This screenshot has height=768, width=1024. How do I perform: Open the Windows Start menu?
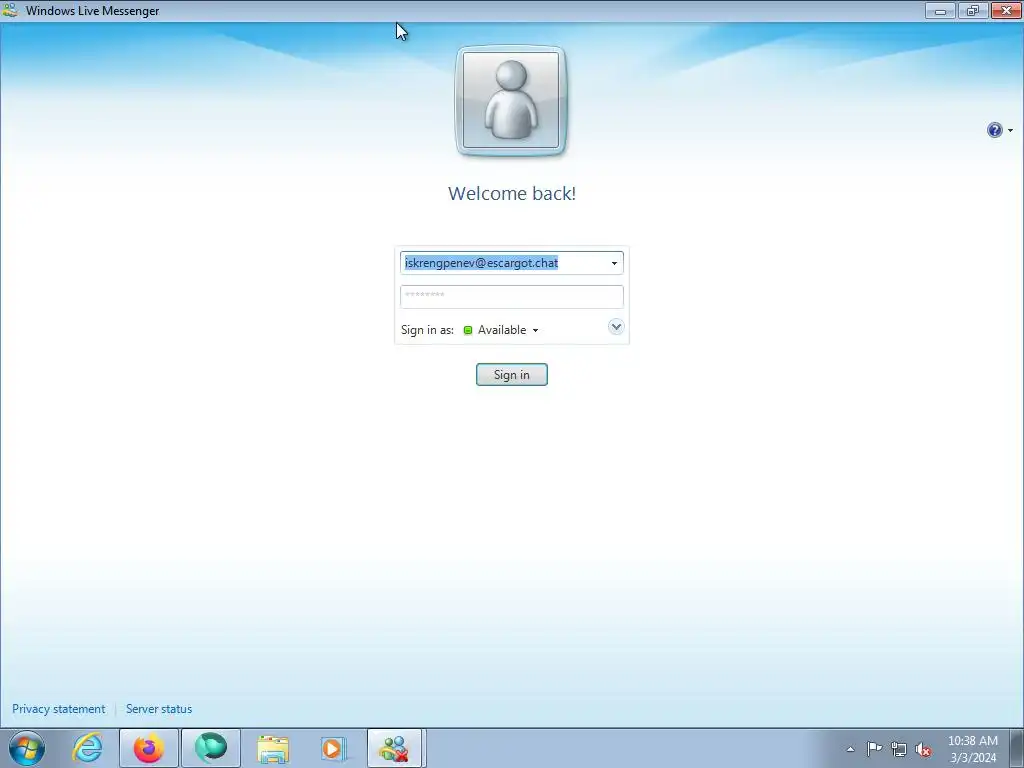pos(27,748)
